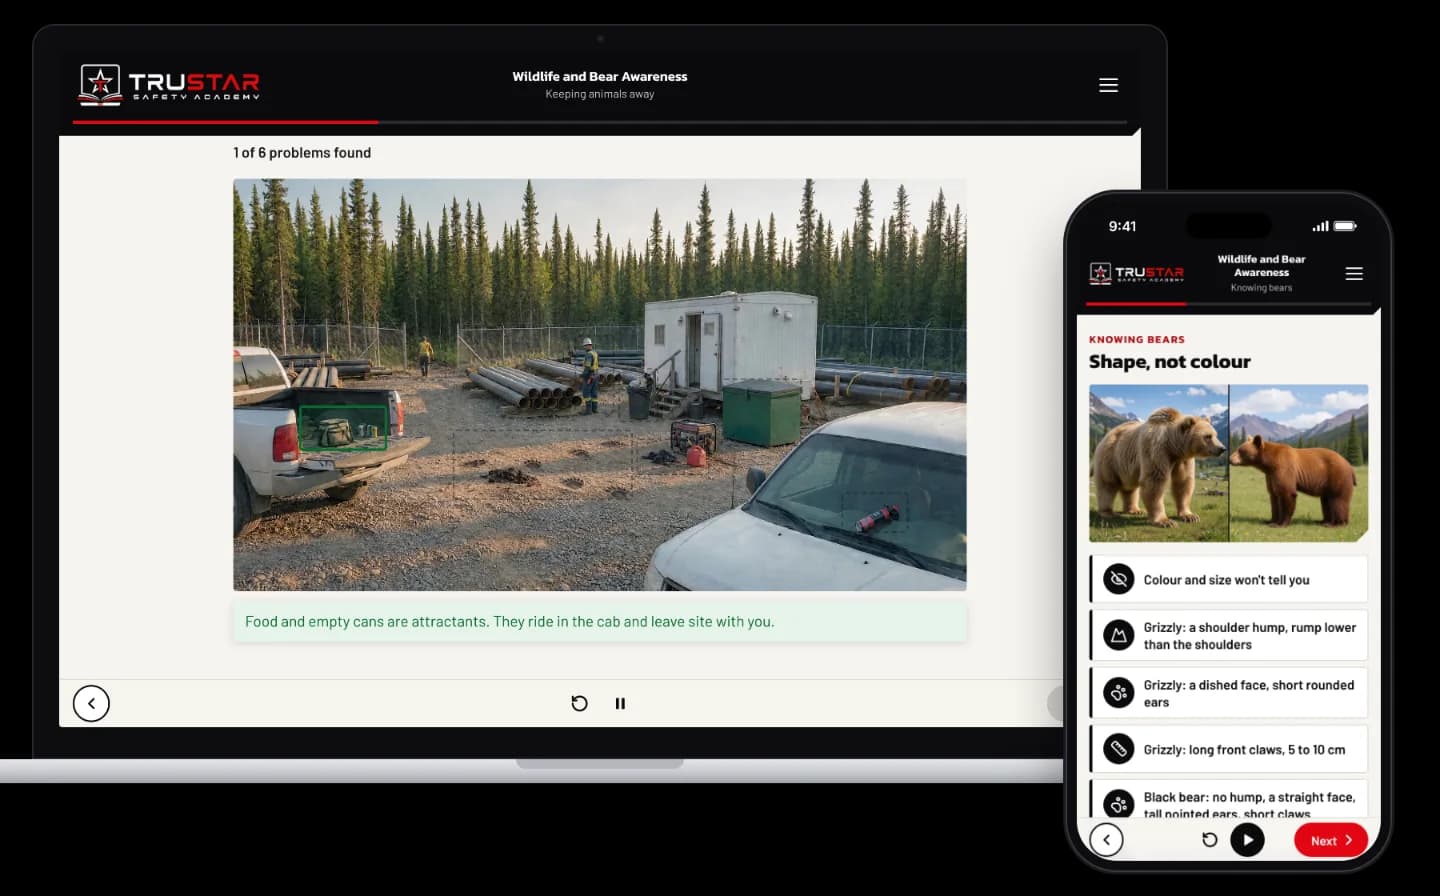Tap the phone's circled back arrow

[x=1106, y=840]
